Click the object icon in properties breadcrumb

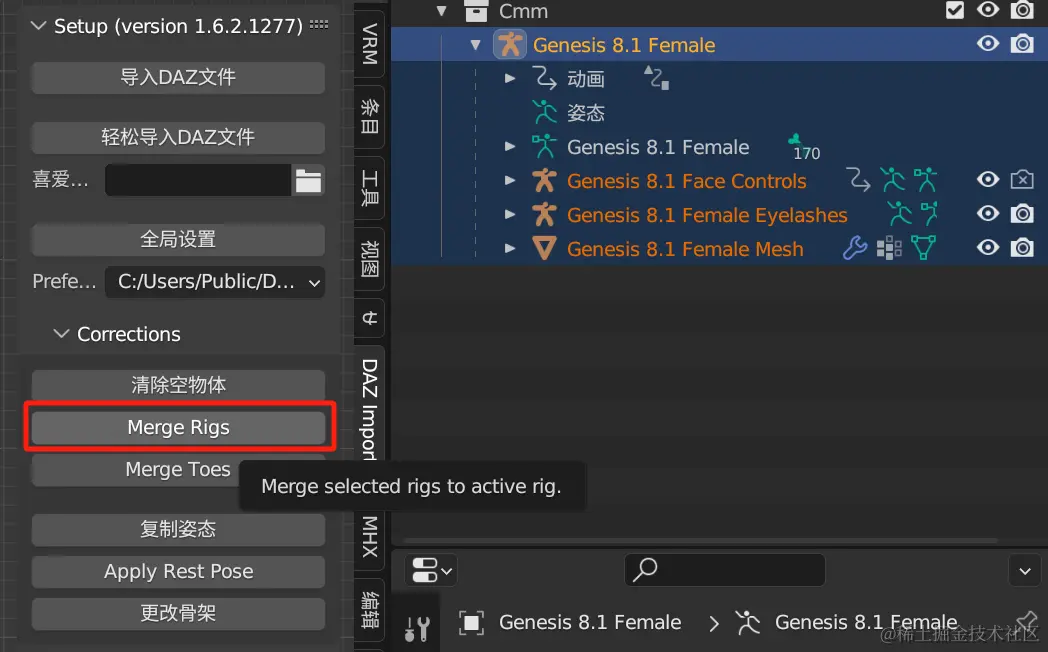click(471, 623)
